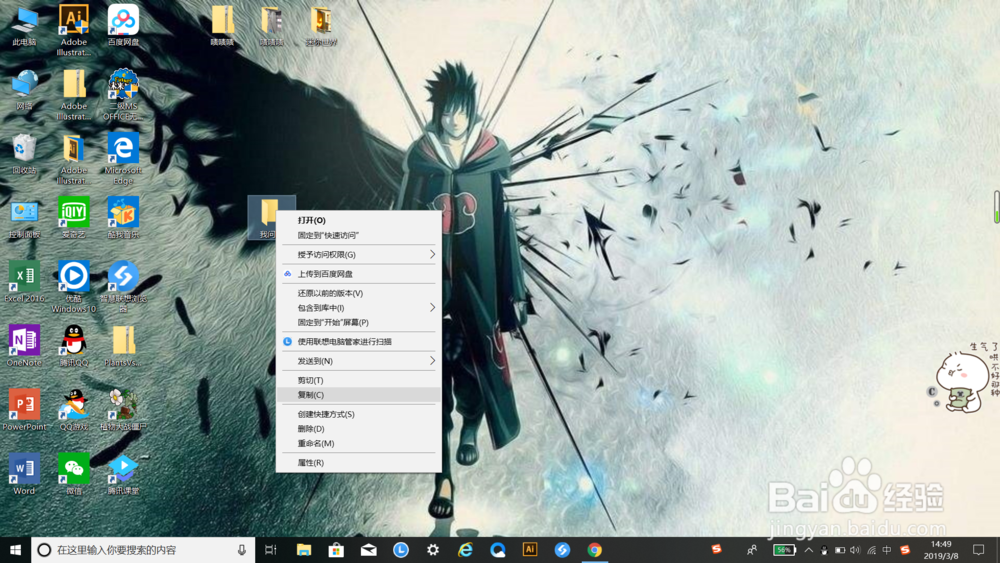The image size is (1000, 563).
Task: Activate the microphone in the search box
Action: 242,550
